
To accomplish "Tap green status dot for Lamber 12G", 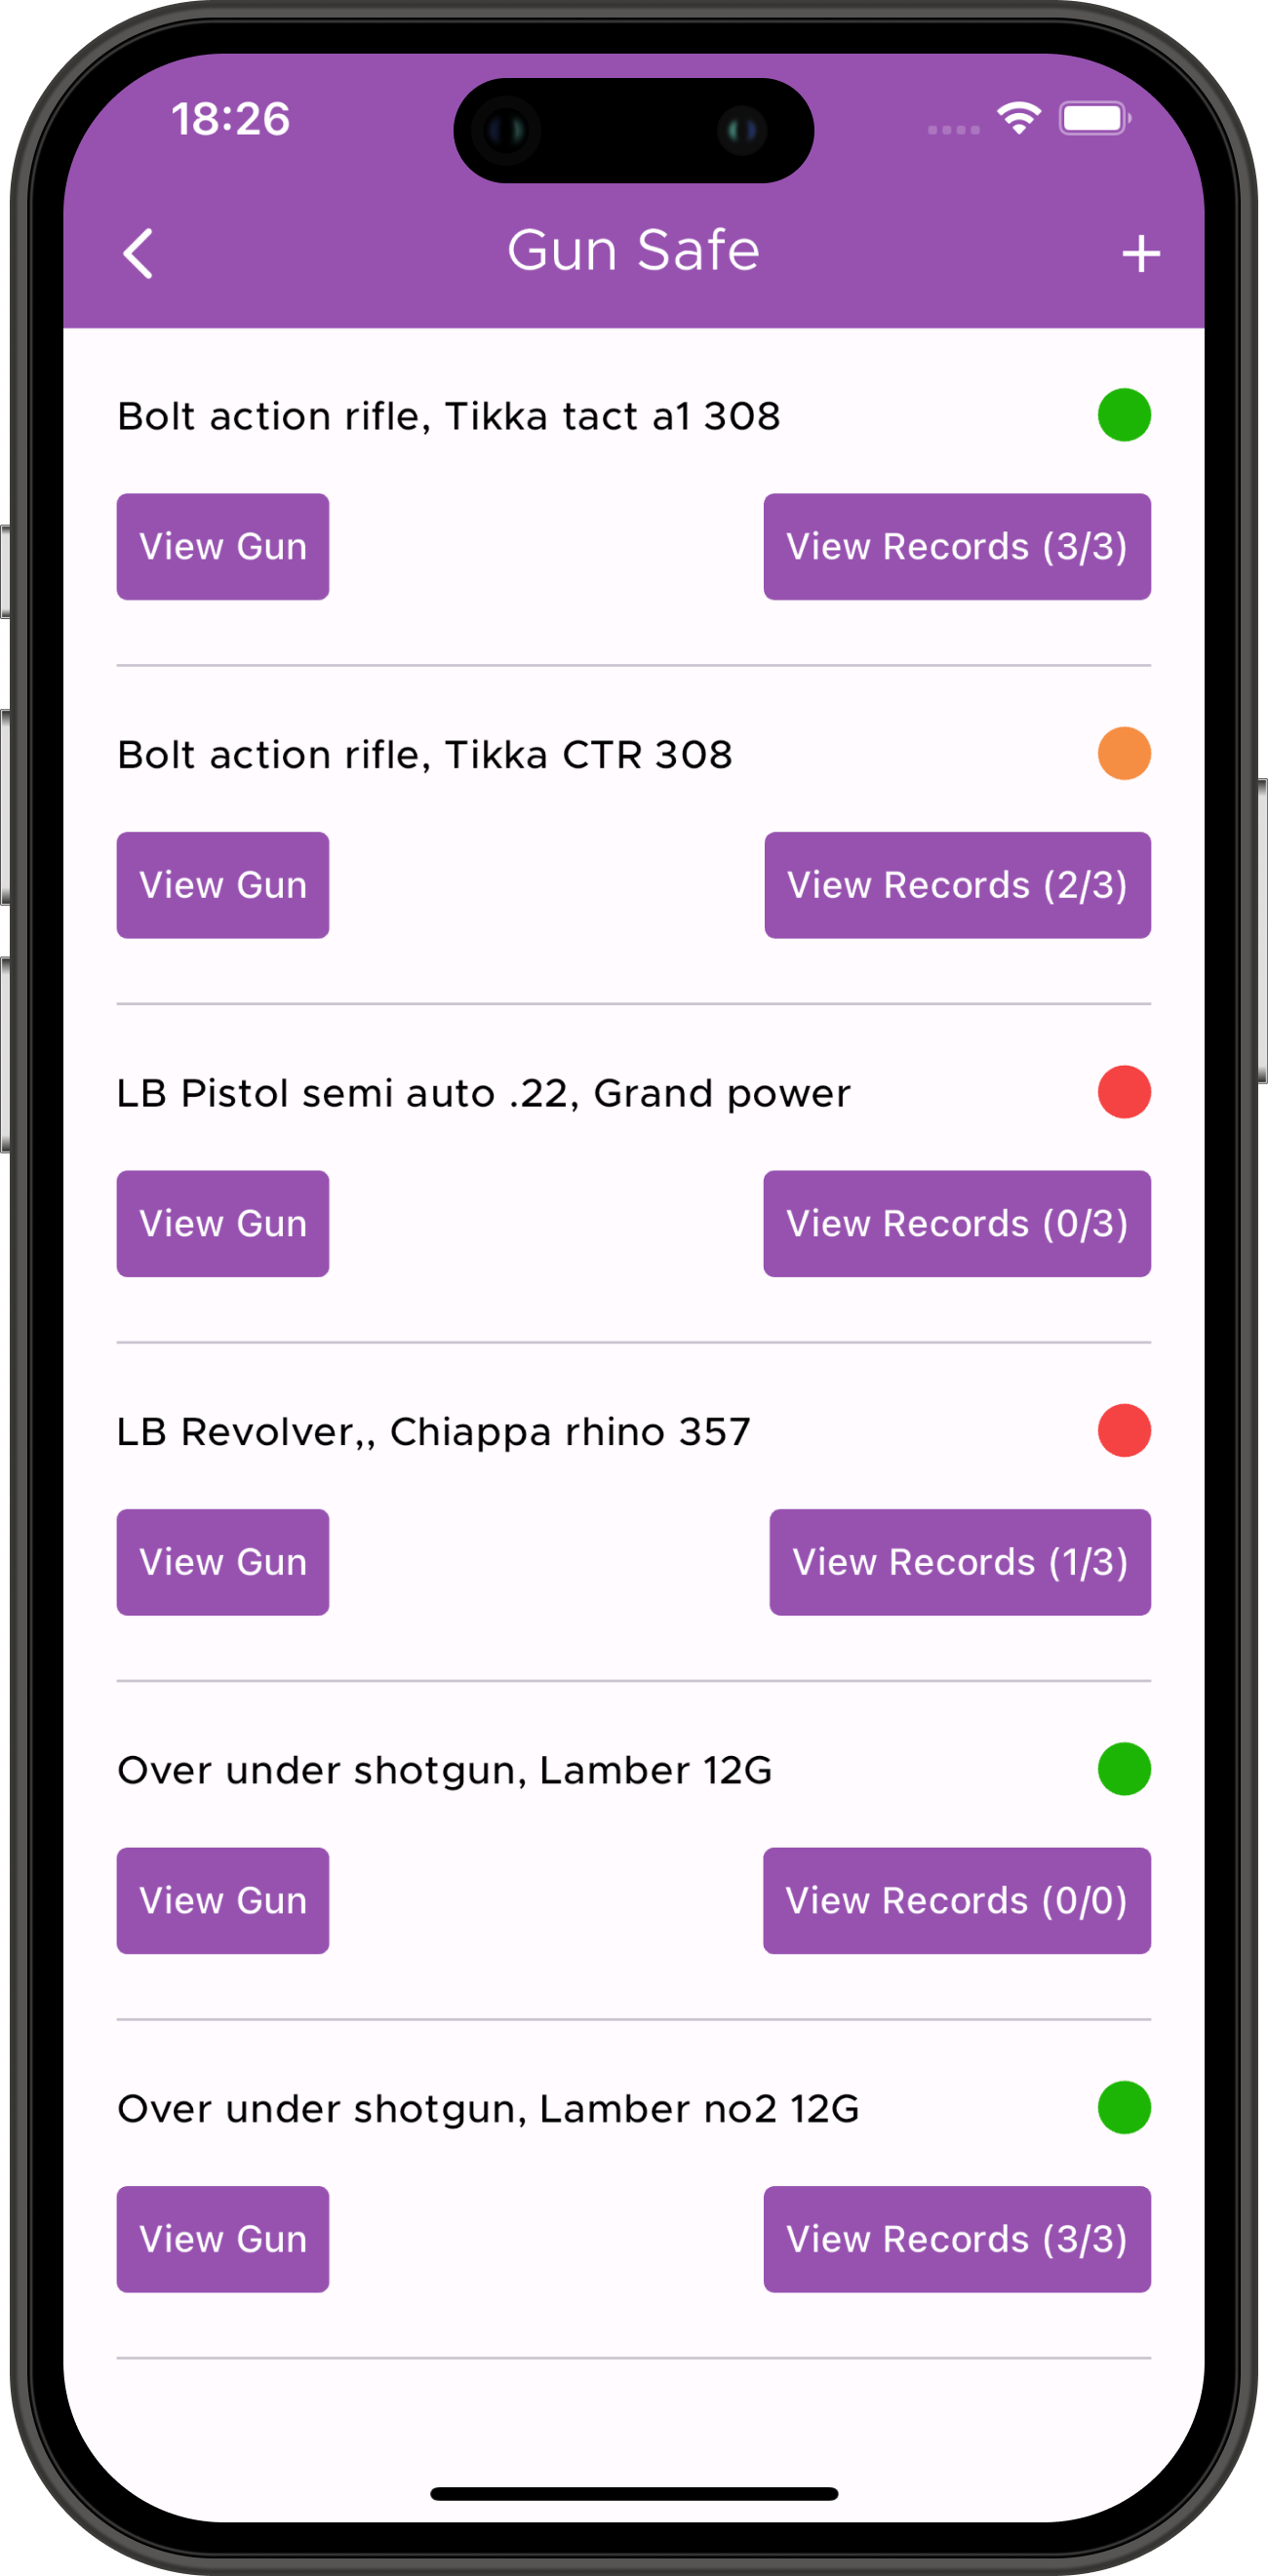I will pos(1123,1769).
